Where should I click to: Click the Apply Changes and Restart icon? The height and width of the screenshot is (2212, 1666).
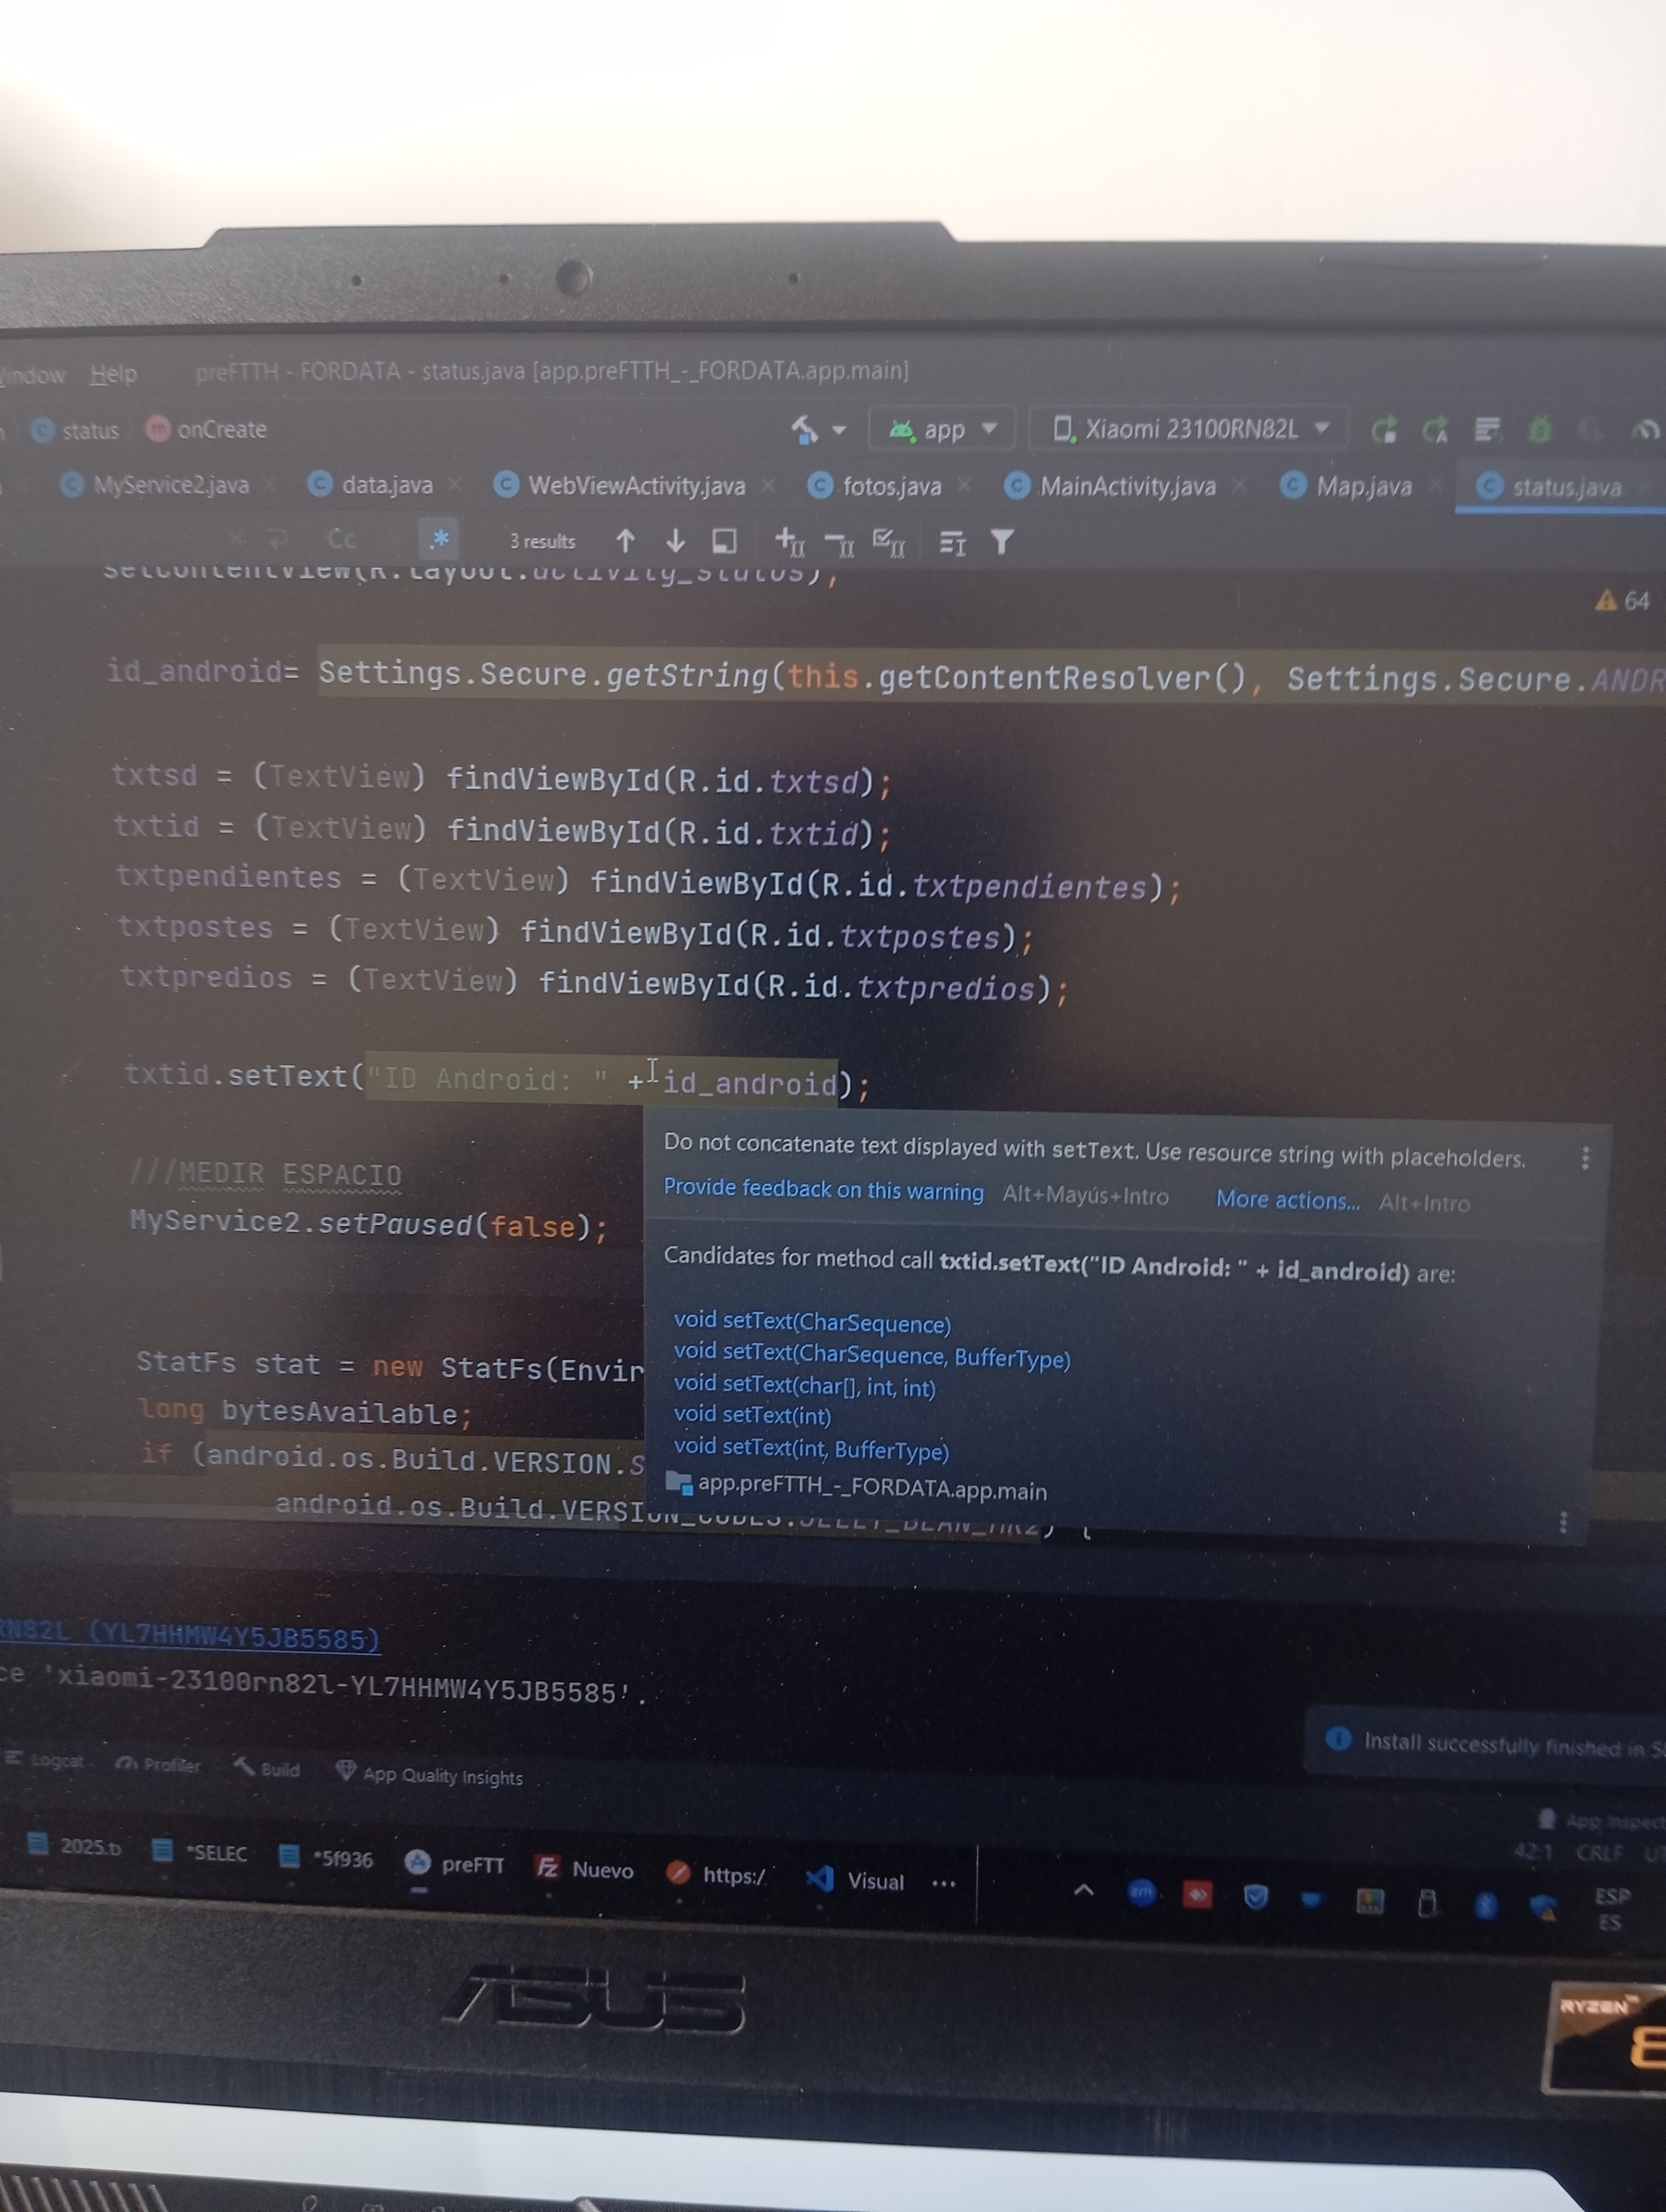1383,430
